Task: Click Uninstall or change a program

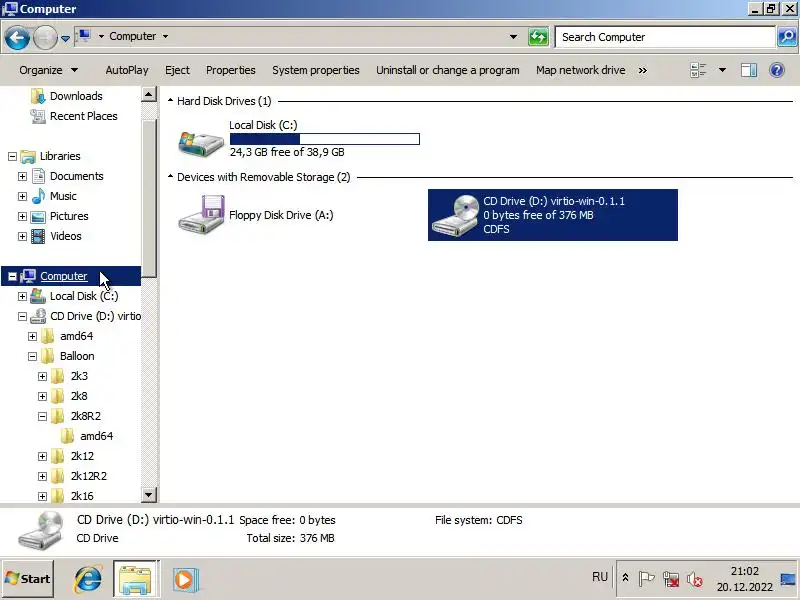Action: [447, 70]
